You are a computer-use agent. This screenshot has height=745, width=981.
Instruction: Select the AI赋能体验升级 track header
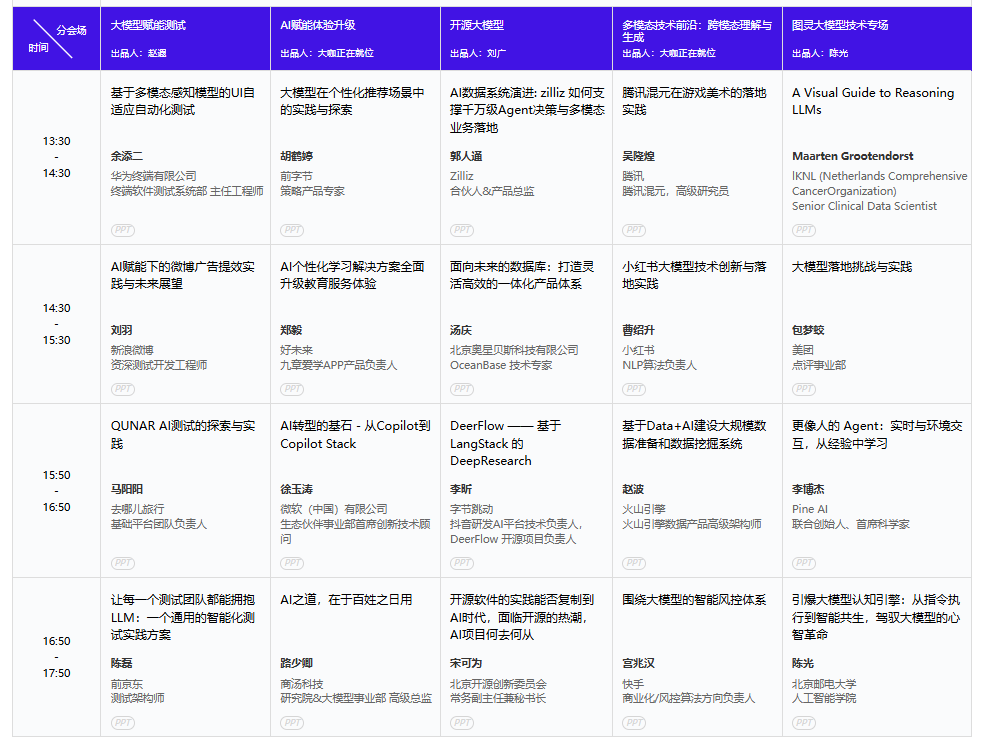click(x=318, y=25)
